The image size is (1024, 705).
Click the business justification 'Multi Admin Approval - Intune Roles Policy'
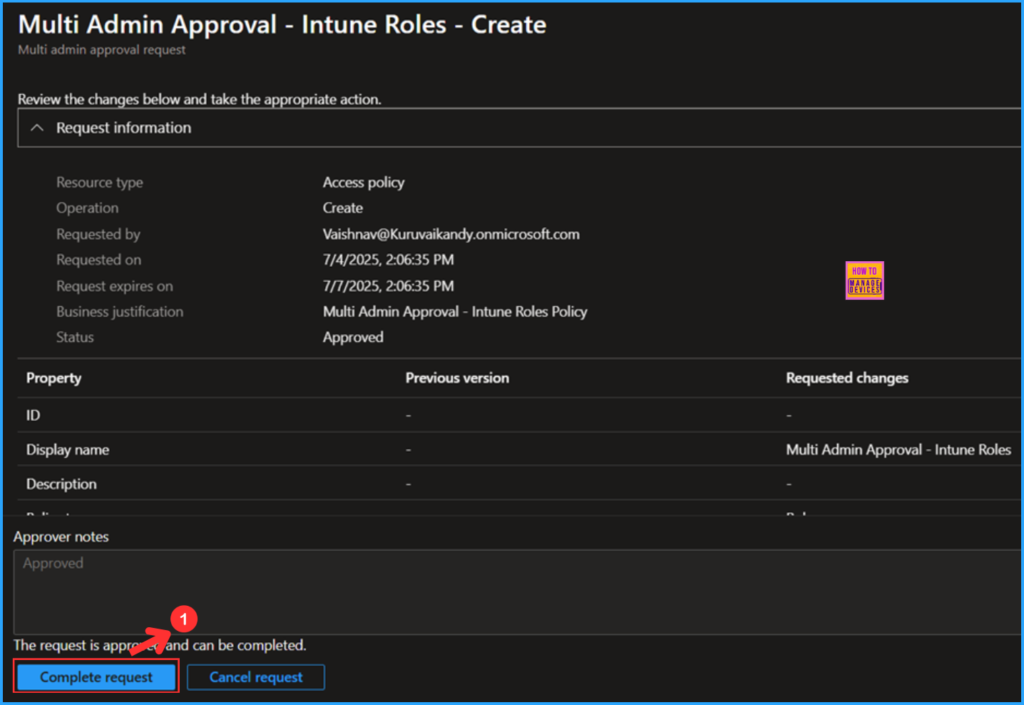pyautogui.click(x=455, y=311)
